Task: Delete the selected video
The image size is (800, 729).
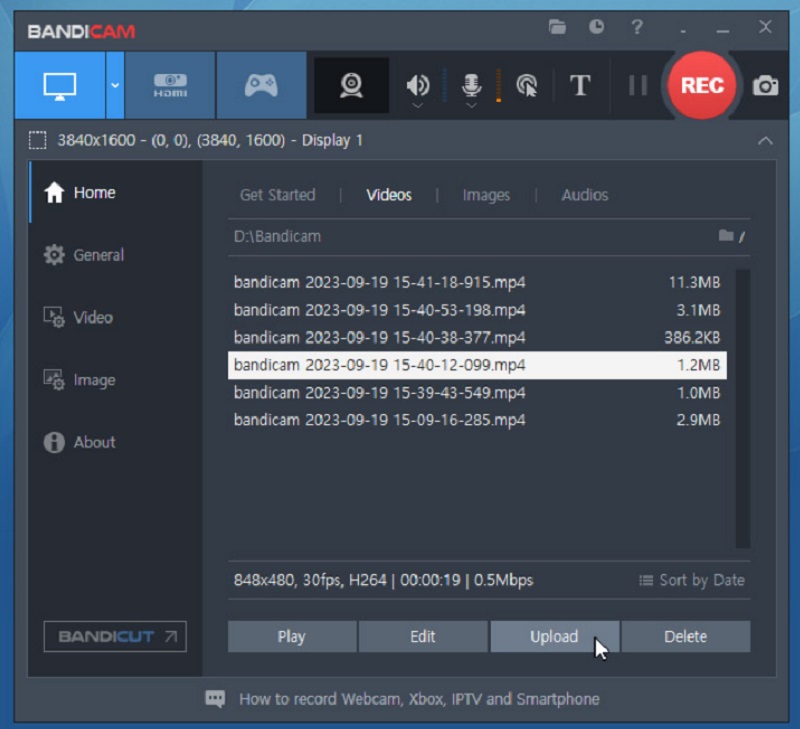Action: [x=686, y=637]
